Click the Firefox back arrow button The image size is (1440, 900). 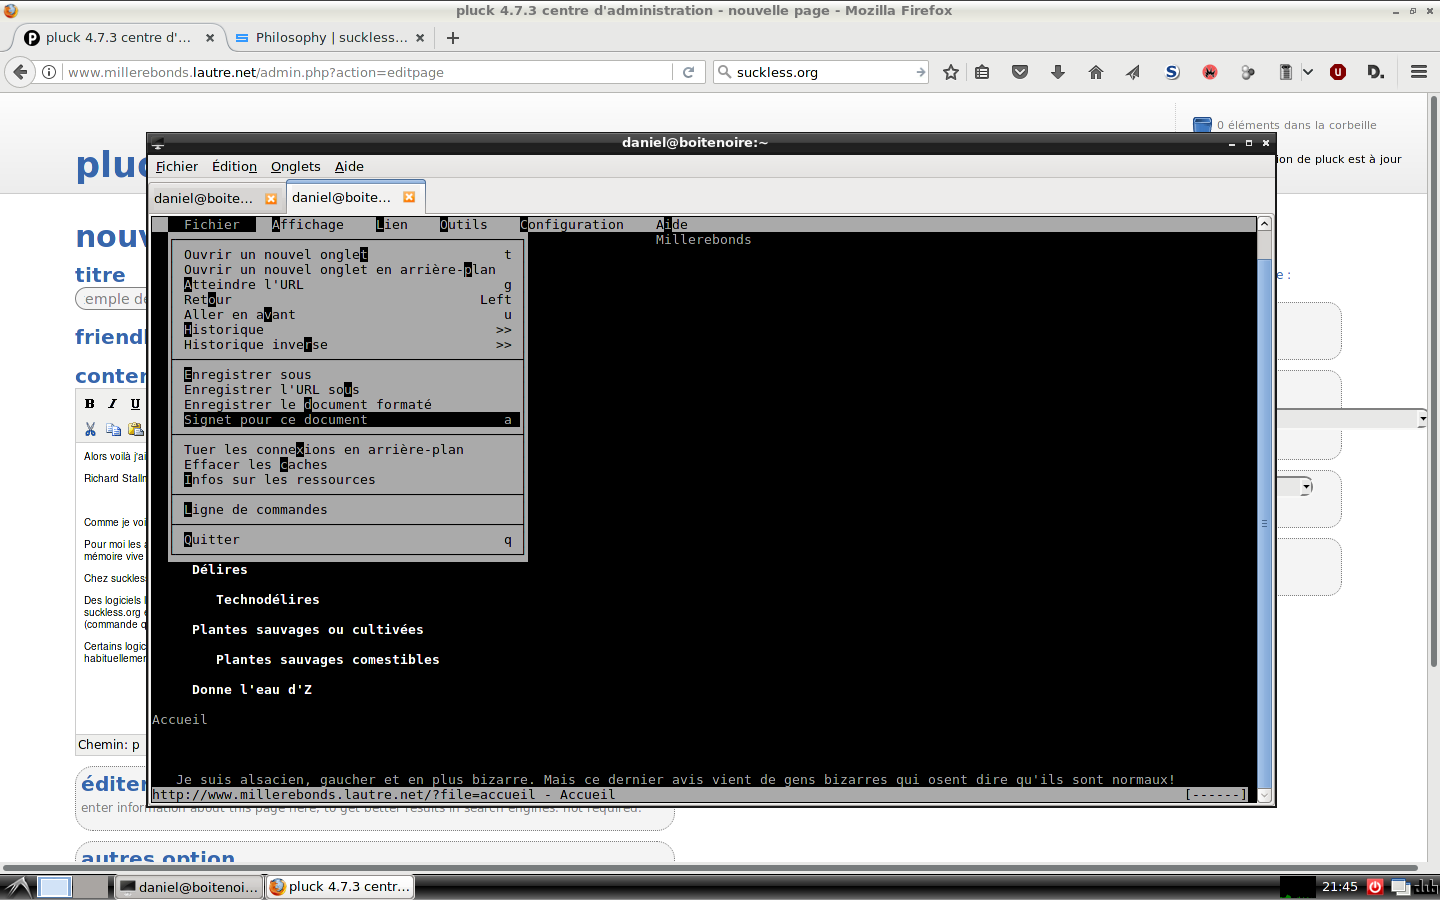20,72
